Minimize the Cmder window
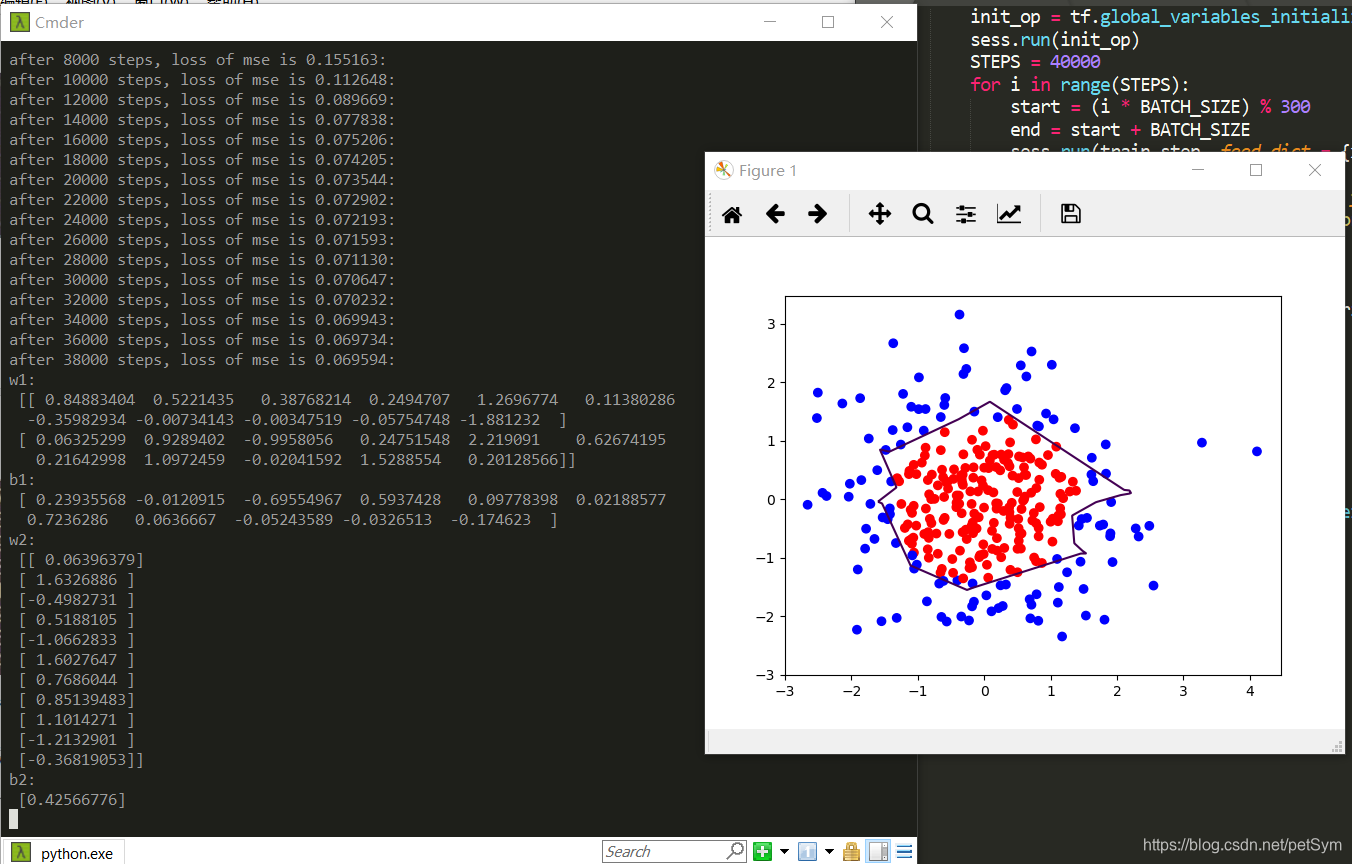 pyautogui.click(x=769, y=22)
